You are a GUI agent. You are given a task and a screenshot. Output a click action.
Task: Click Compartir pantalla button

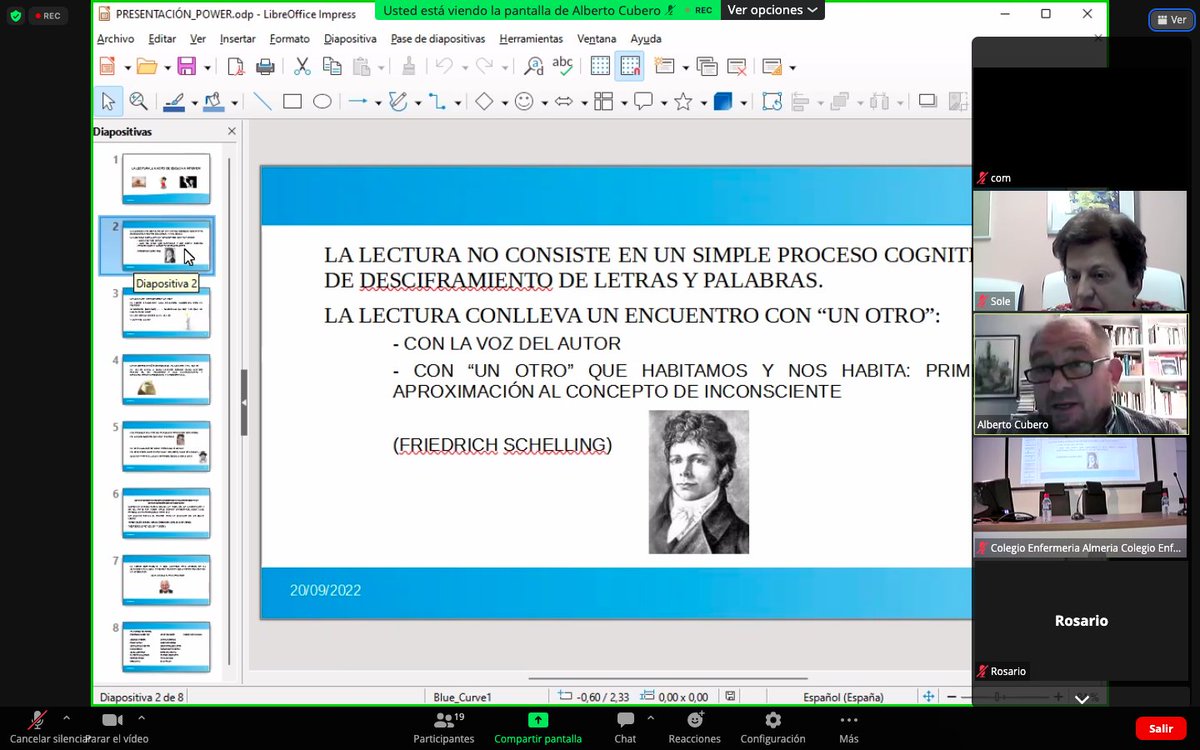click(538, 727)
